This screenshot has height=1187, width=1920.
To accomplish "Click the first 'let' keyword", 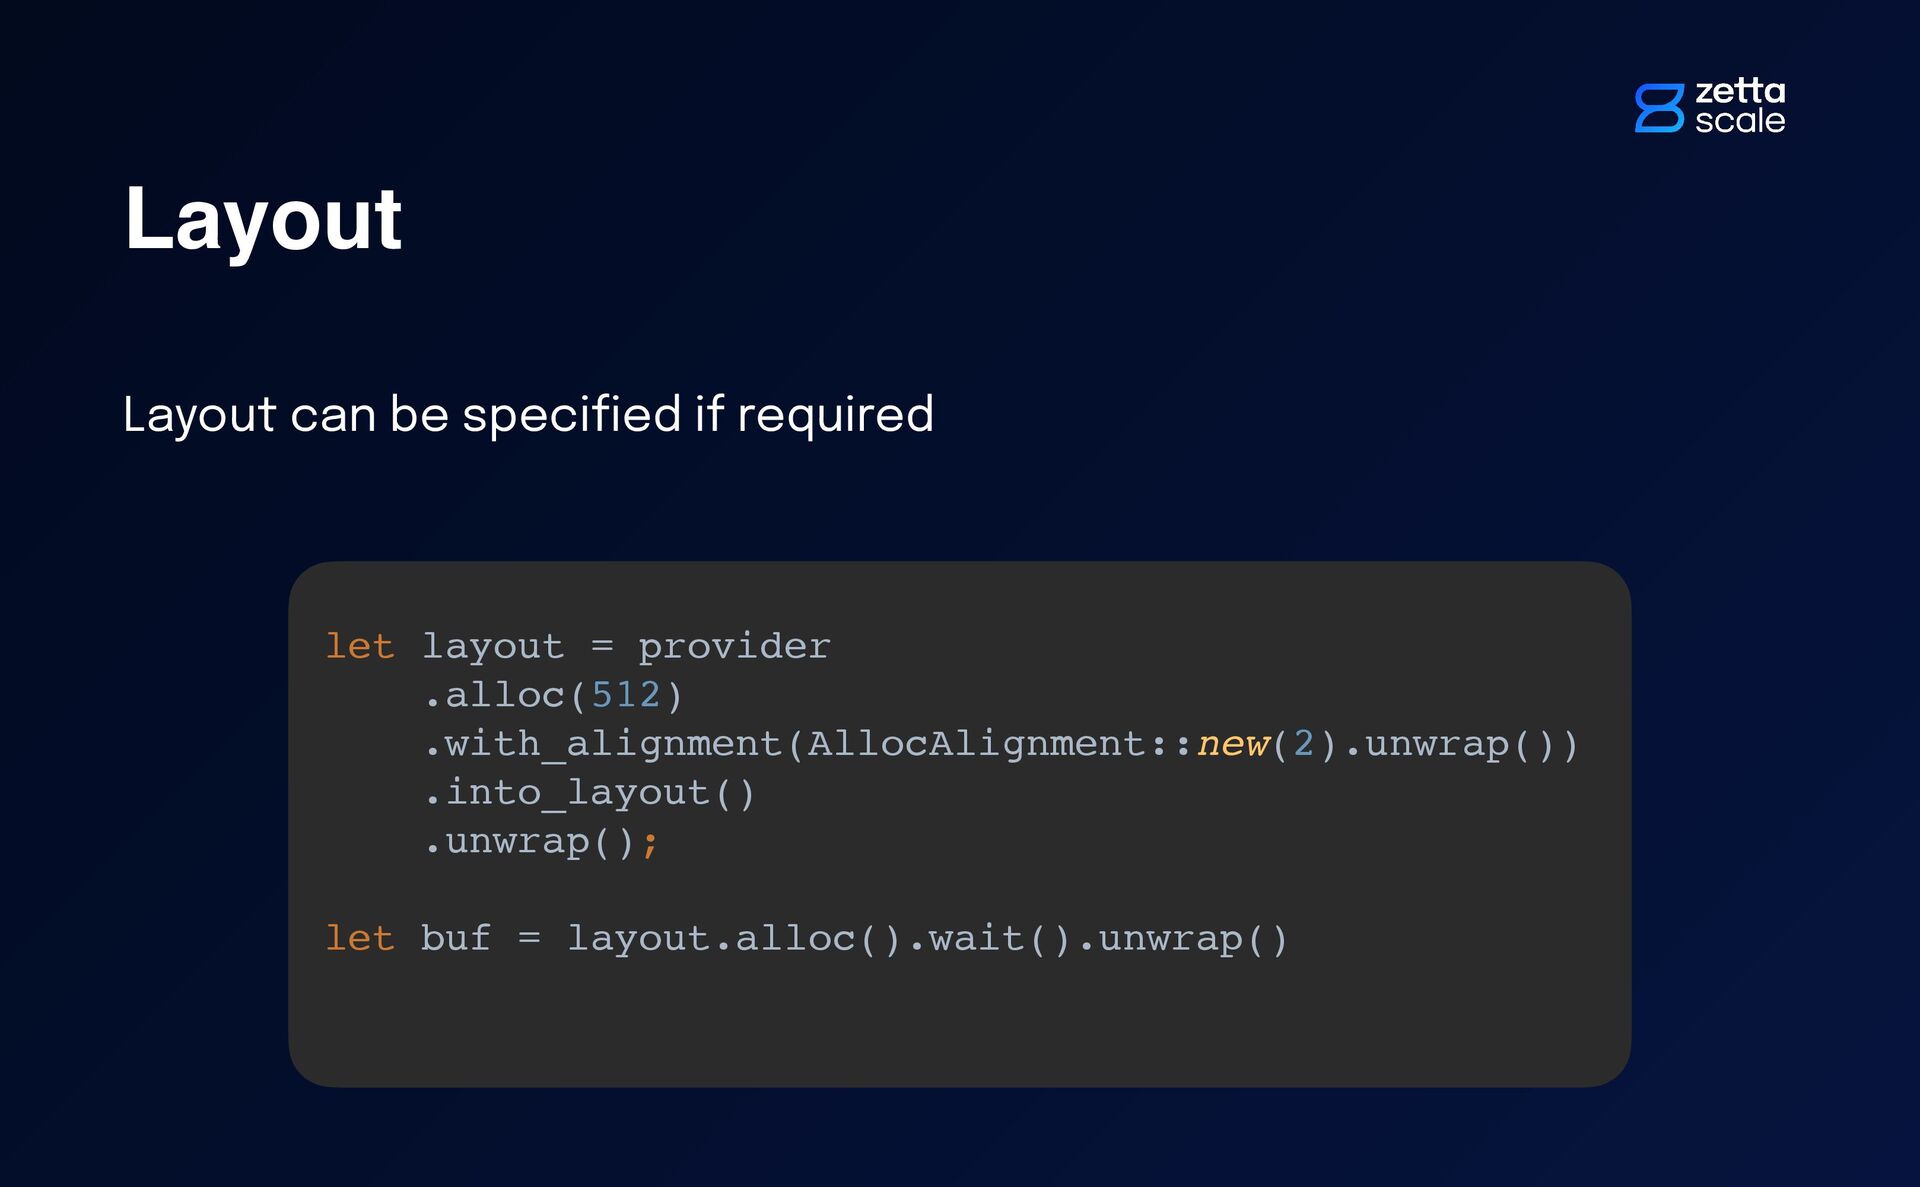I will coord(360,647).
